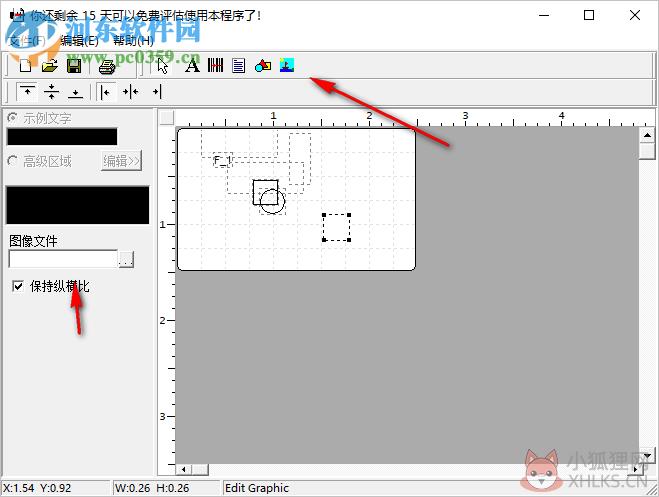The image size is (659, 497).
Task: Click the selected dashed graphic box on the card
Action: (337, 227)
